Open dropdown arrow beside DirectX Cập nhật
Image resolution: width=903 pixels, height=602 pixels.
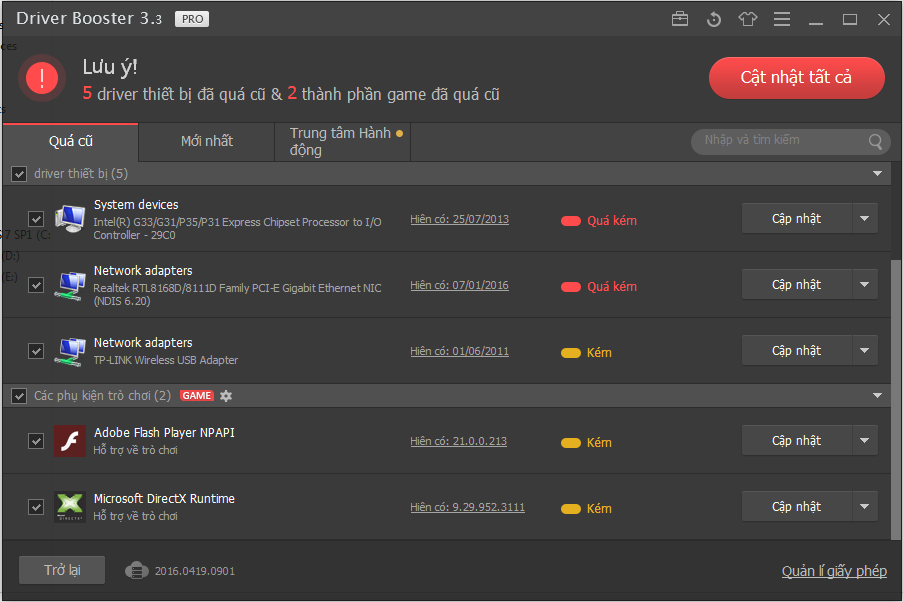pyautogui.click(x=864, y=506)
